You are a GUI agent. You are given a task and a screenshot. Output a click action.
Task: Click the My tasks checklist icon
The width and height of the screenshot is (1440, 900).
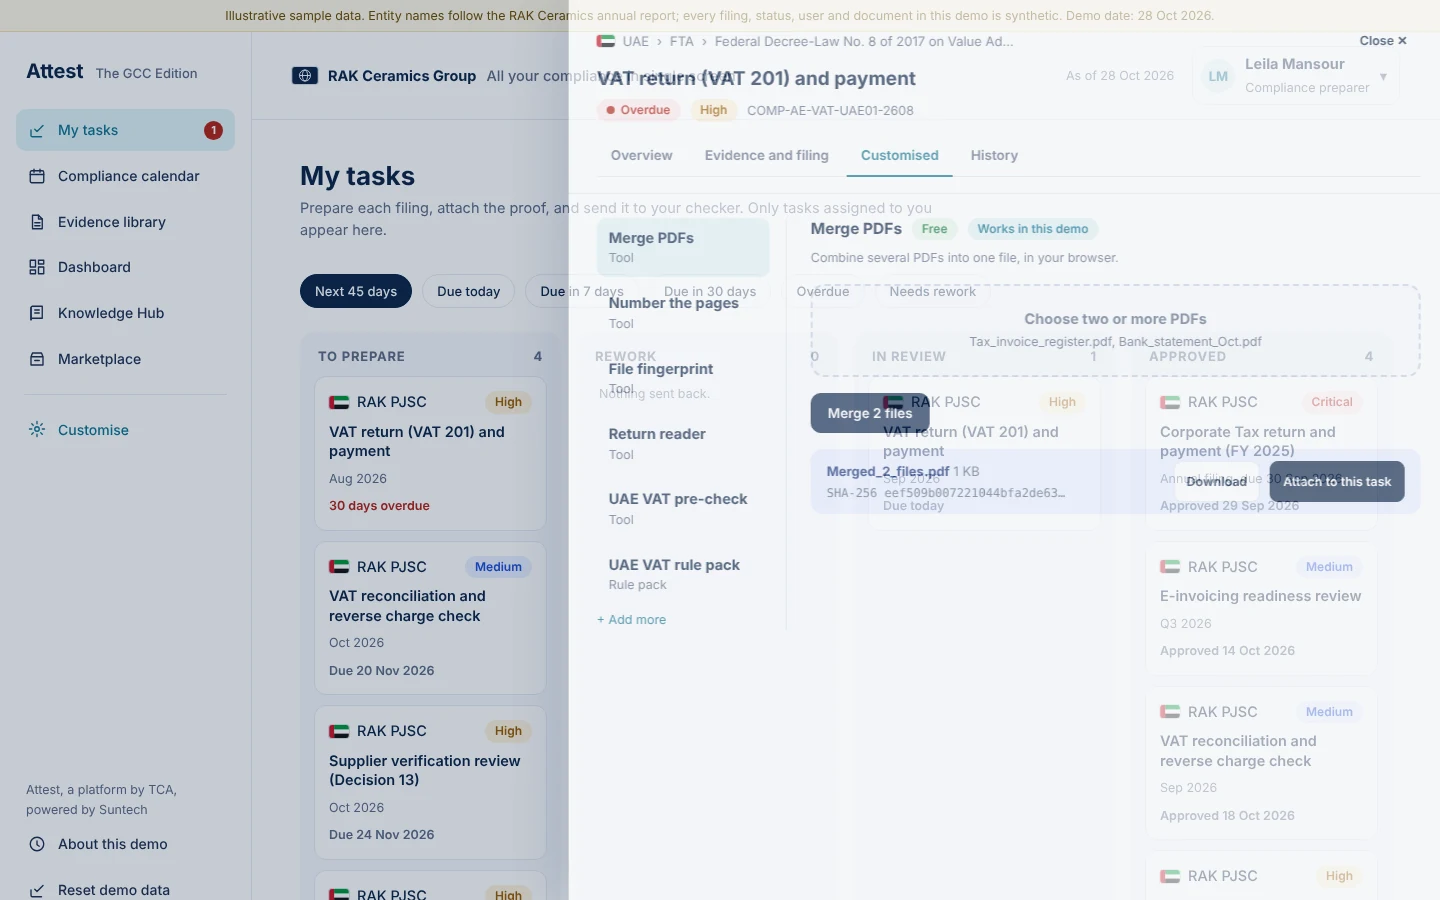coord(37,131)
